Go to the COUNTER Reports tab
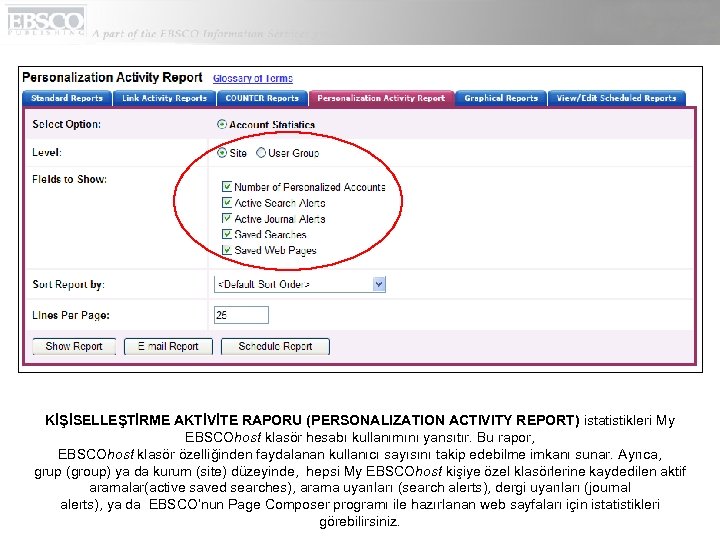 262,98
